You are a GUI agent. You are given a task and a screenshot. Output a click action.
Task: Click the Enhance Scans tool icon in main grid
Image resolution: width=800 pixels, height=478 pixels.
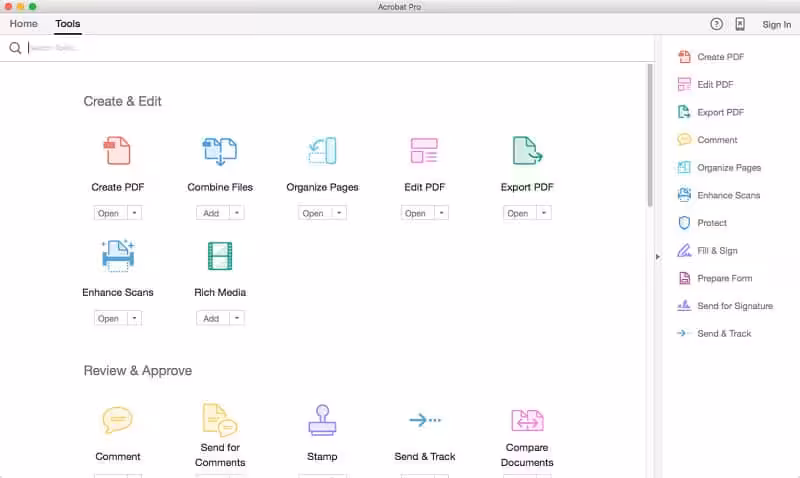tap(118, 256)
